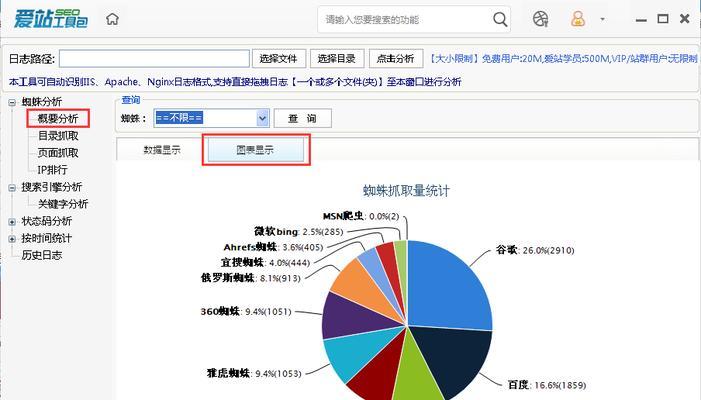Screen dimensions: 701x400
Task: Click the 选择目录 button
Action: pos(337,59)
